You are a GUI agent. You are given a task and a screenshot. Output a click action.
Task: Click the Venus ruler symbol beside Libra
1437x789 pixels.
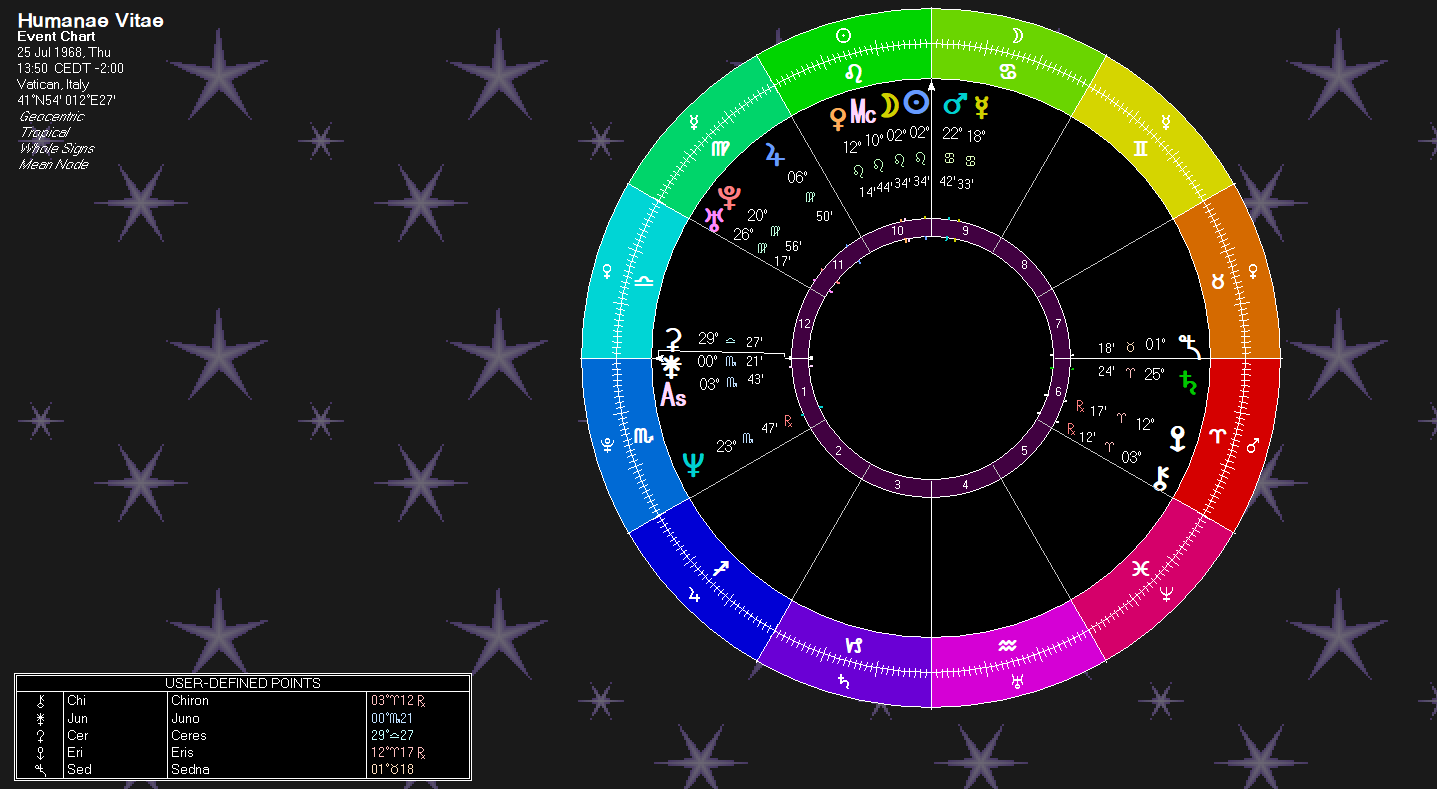click(608, 270)
